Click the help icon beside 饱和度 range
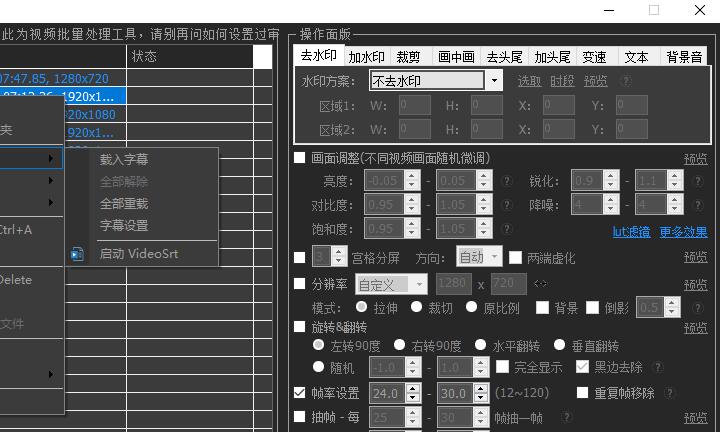This screenshot has width=720, height=432. pos(507,229)
